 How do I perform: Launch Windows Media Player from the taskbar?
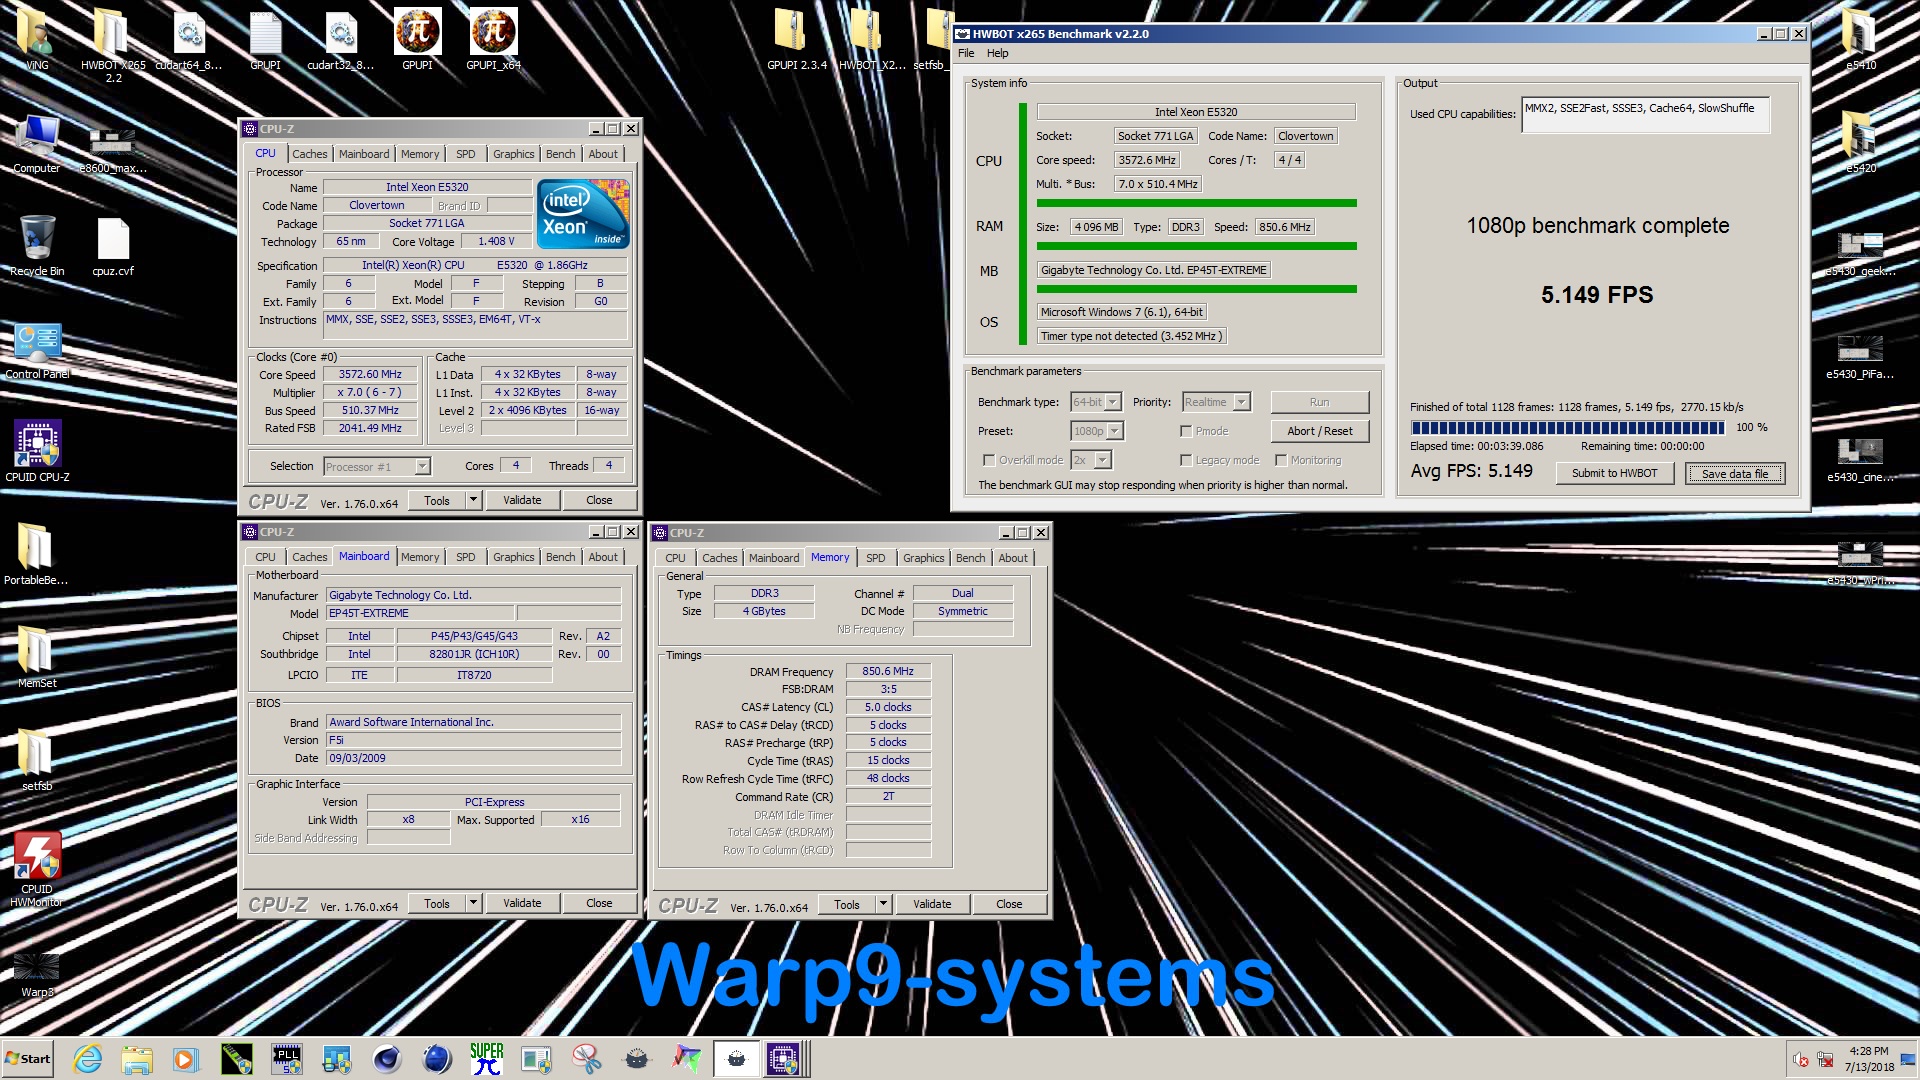pos(186,1059)
